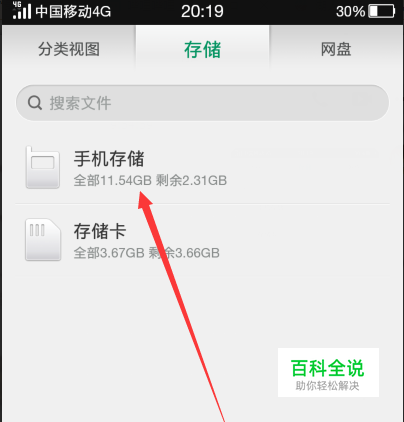Switch to the 分类视图 tab
The width and height of the screenshot is (404, 422).
69,49
